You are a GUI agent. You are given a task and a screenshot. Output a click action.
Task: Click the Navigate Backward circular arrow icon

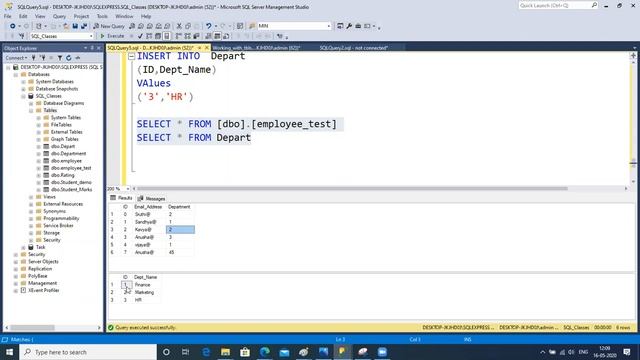[13, 26]
